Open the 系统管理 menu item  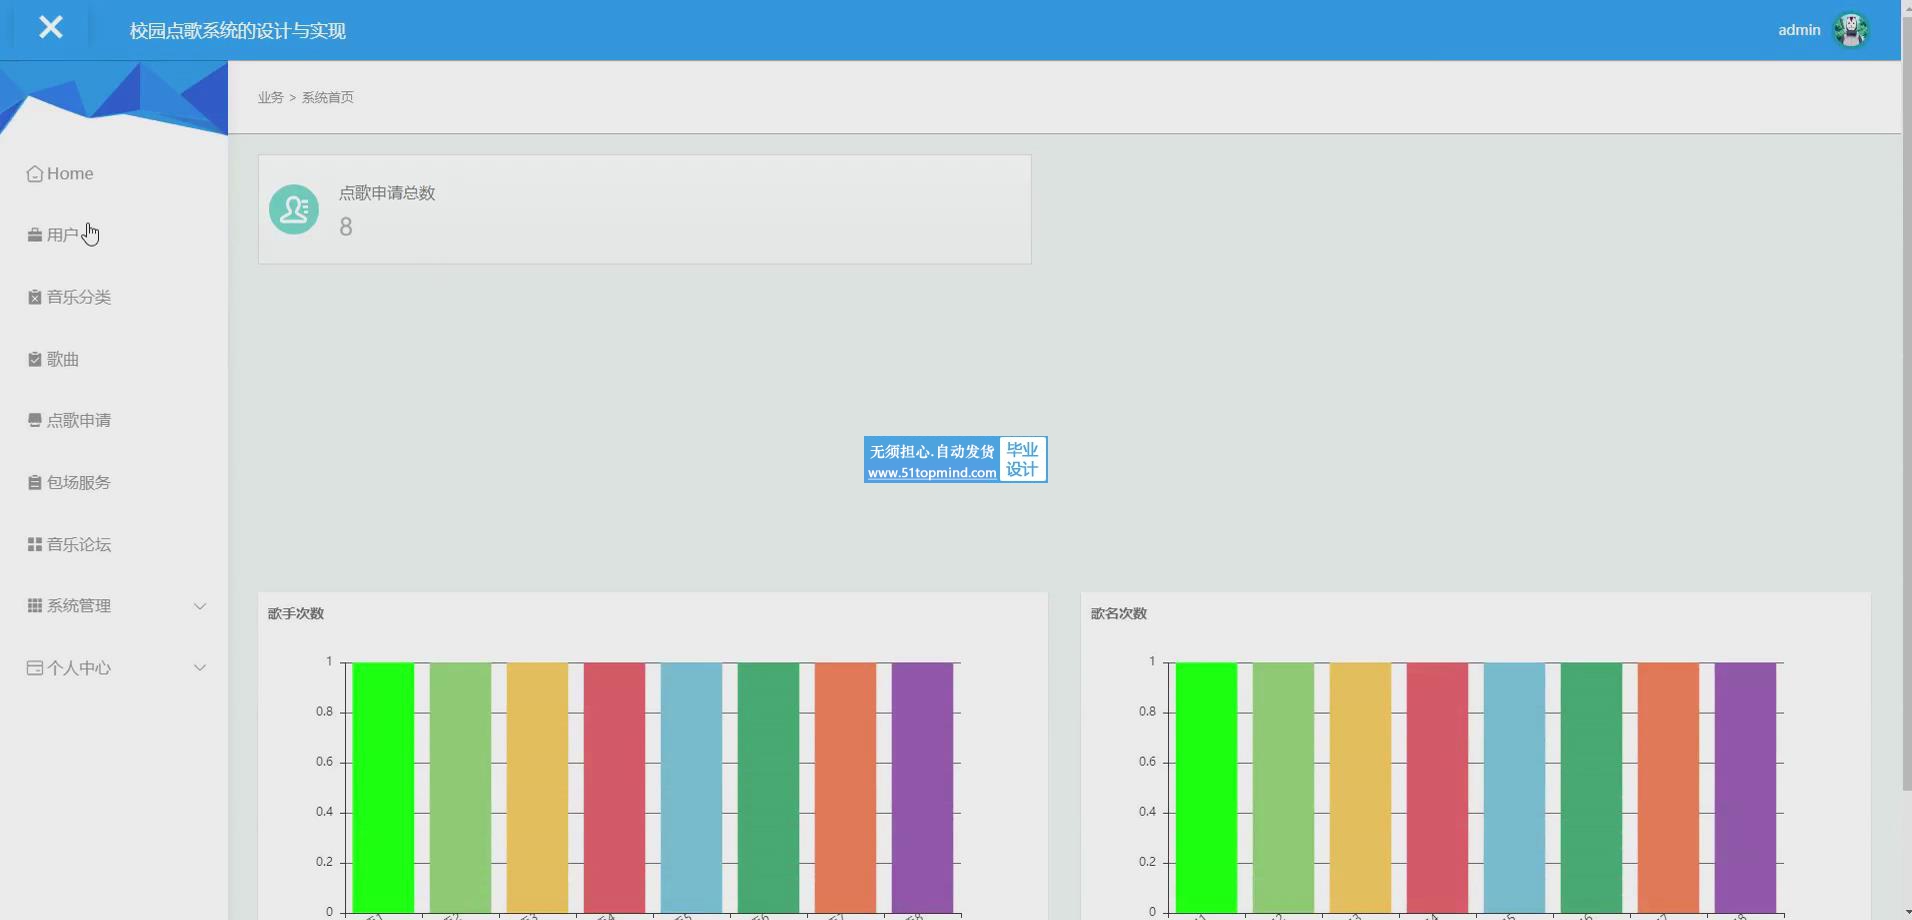pyautogui.click(x=79, y=606)
